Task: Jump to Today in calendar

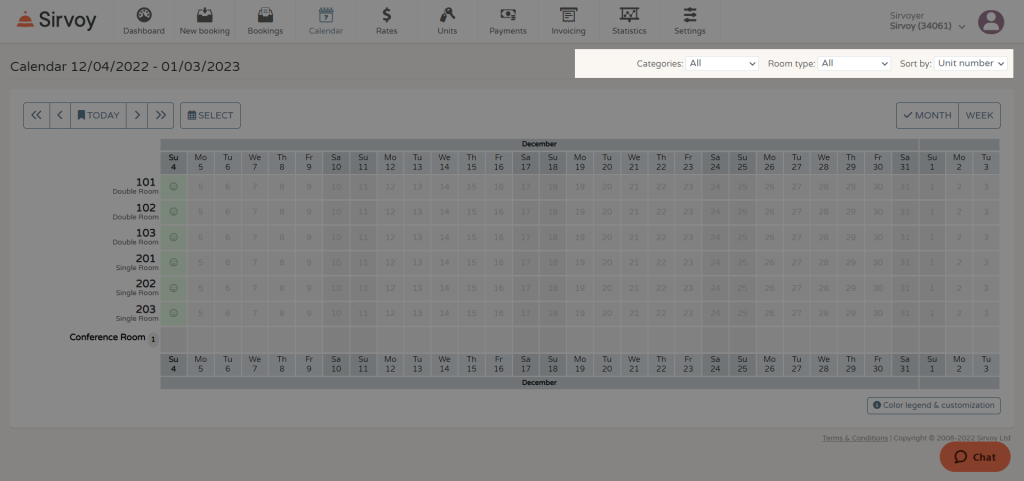Action: (98, 115)
